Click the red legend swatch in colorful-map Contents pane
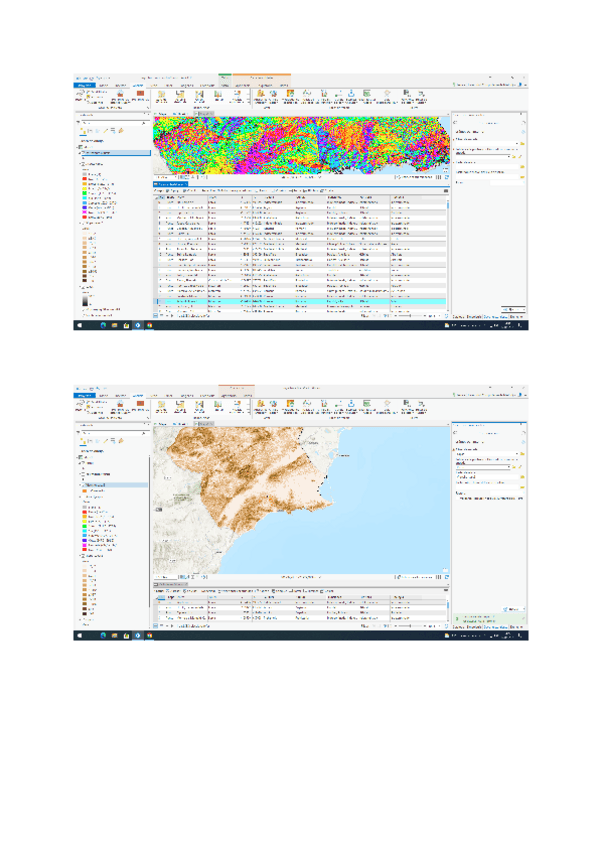 86,179
